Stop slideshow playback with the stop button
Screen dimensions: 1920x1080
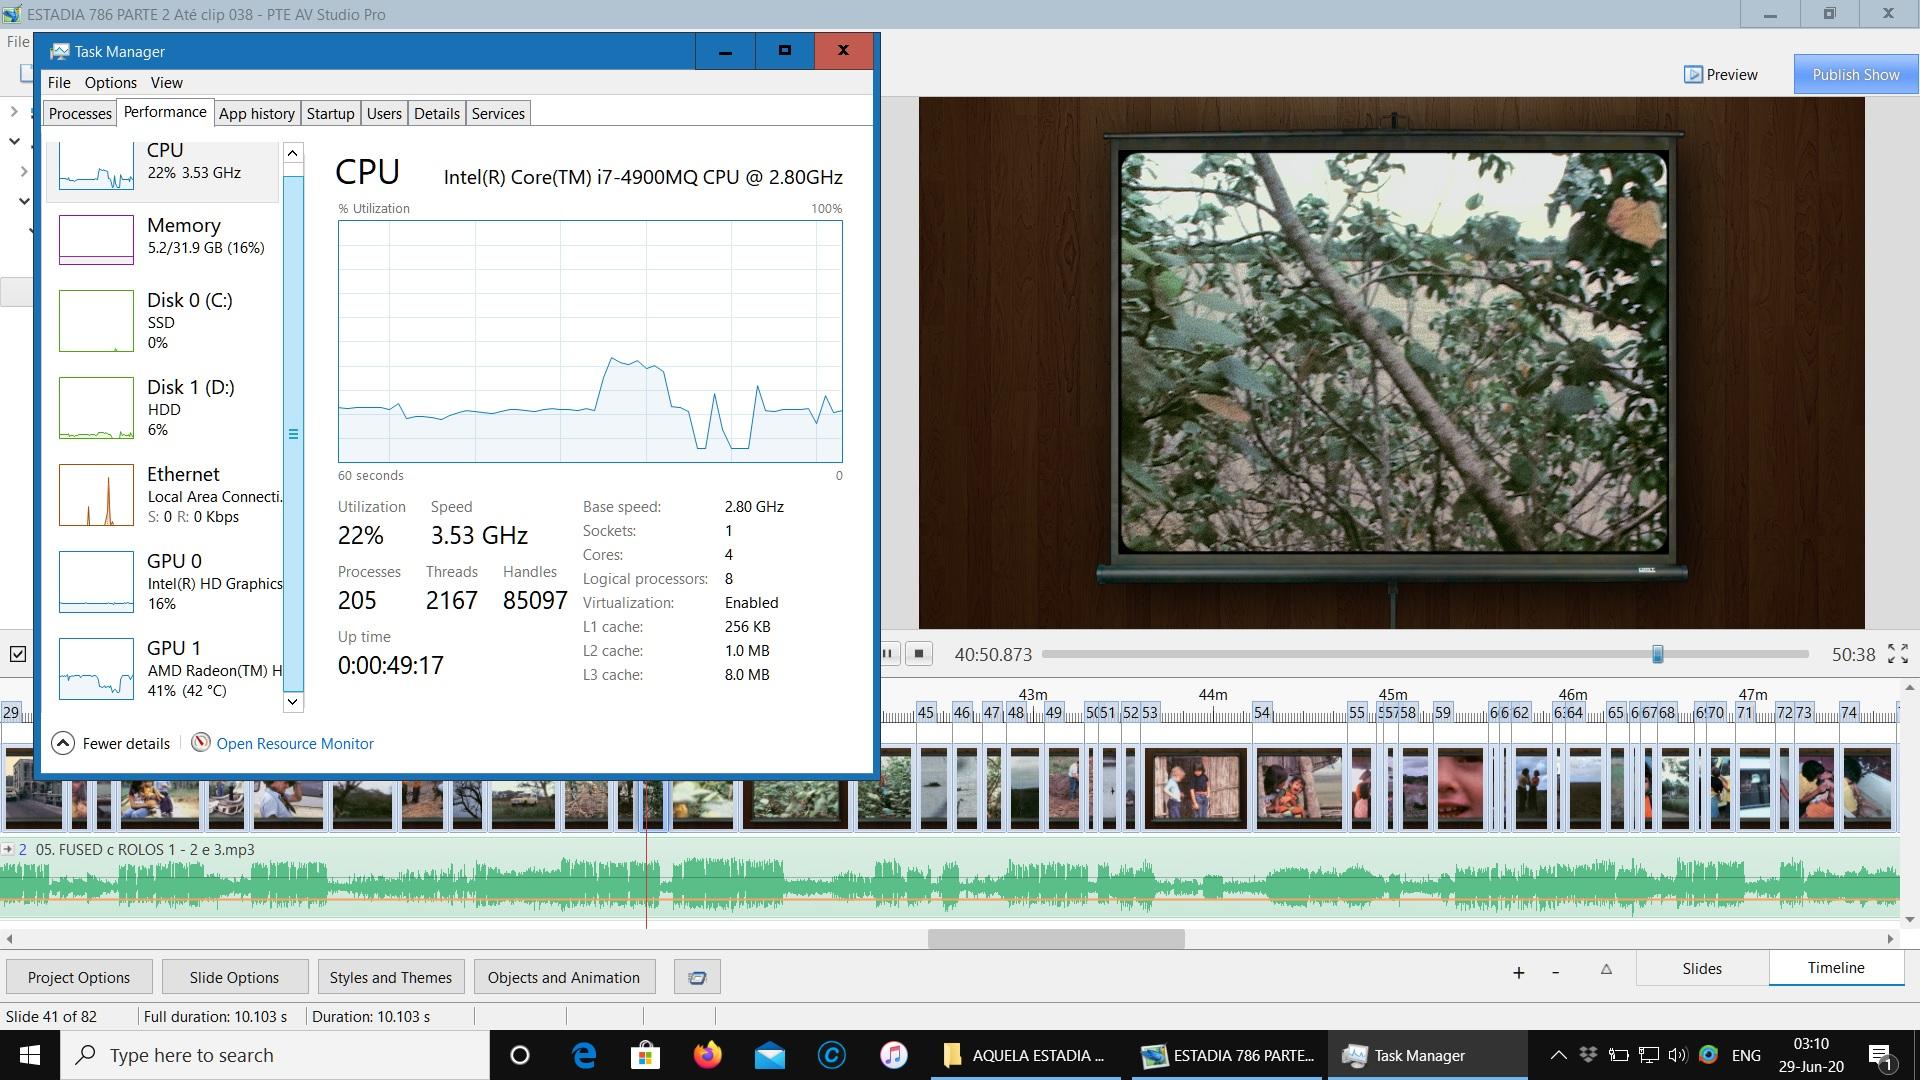point(918,654)
